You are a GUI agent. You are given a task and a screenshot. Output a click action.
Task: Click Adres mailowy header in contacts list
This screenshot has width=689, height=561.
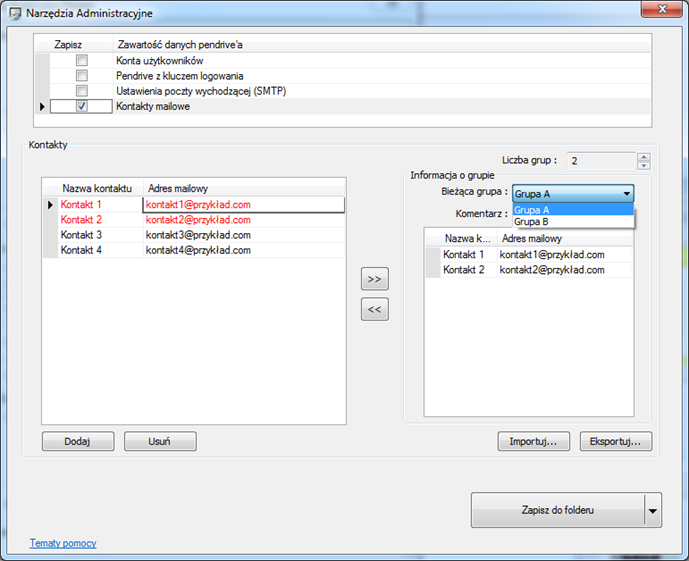point(178,188)
